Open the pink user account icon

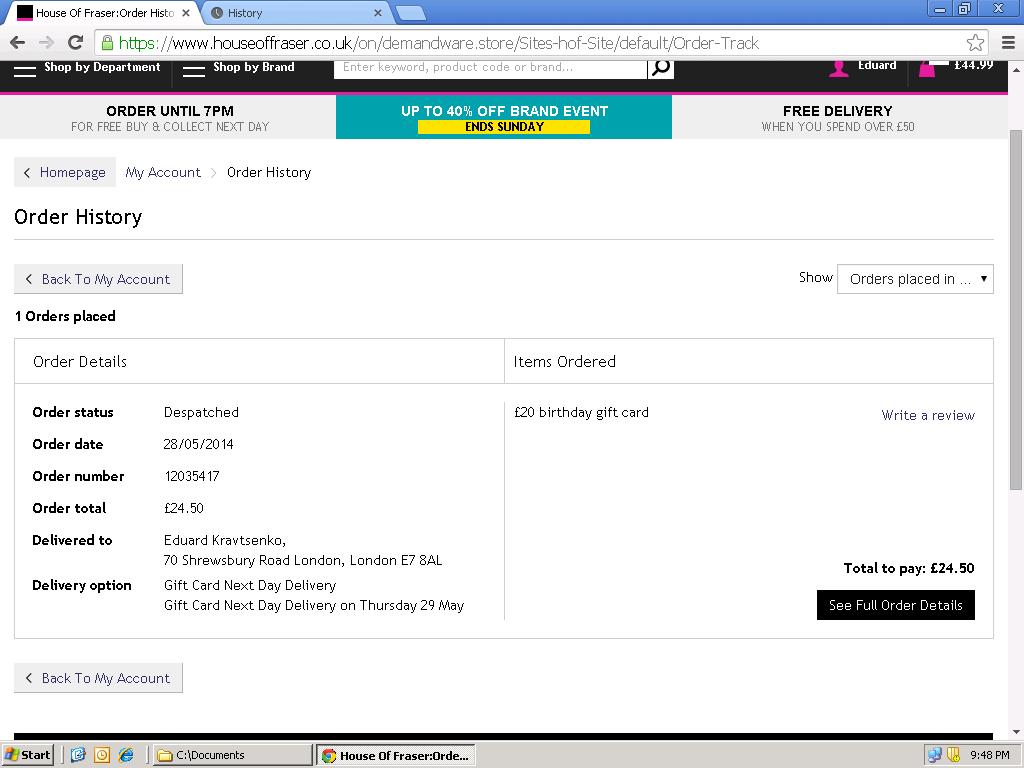point(839,68)
